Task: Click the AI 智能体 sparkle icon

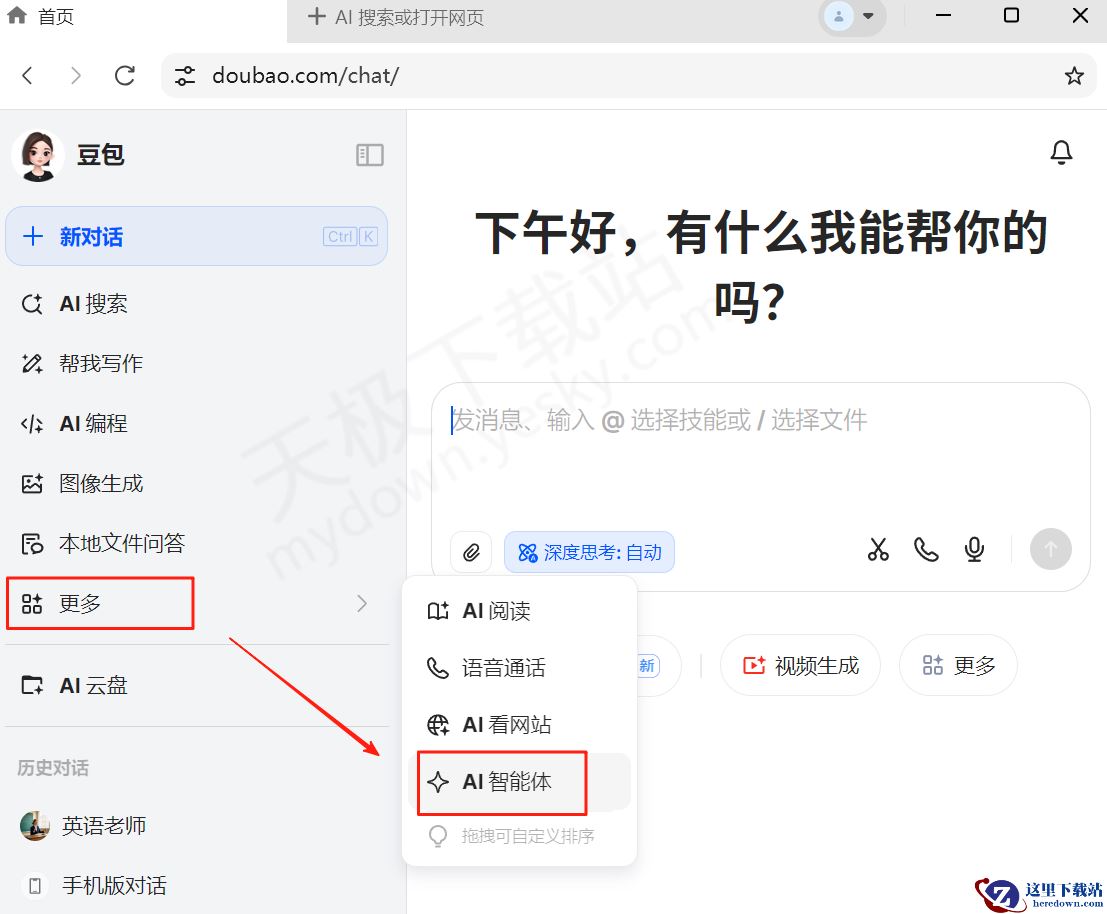Action: tap(438, 782)
